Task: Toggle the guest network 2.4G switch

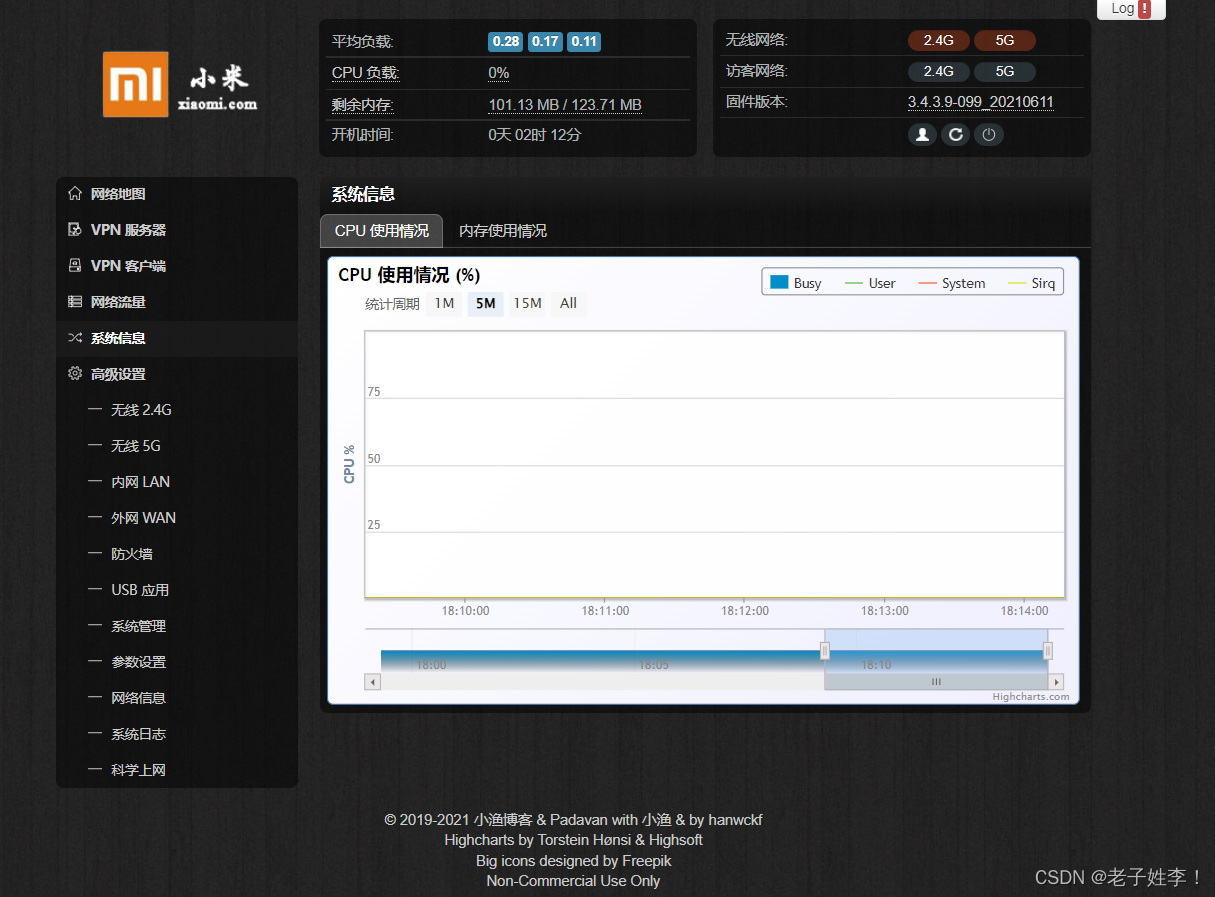Action: [x=938, y=72]
